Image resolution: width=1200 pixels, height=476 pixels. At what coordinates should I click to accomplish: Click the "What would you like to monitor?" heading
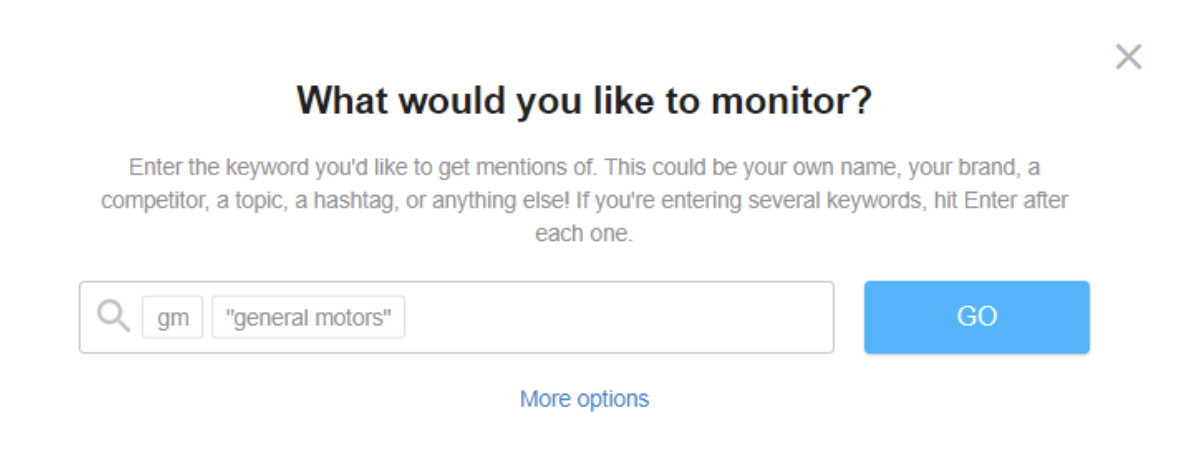584,101
